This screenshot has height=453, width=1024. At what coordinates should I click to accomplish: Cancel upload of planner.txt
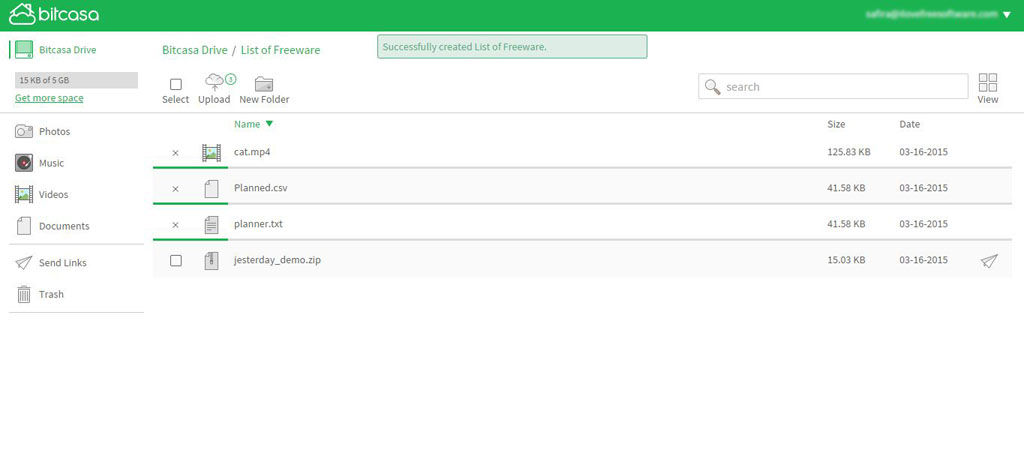pos(175,225)
